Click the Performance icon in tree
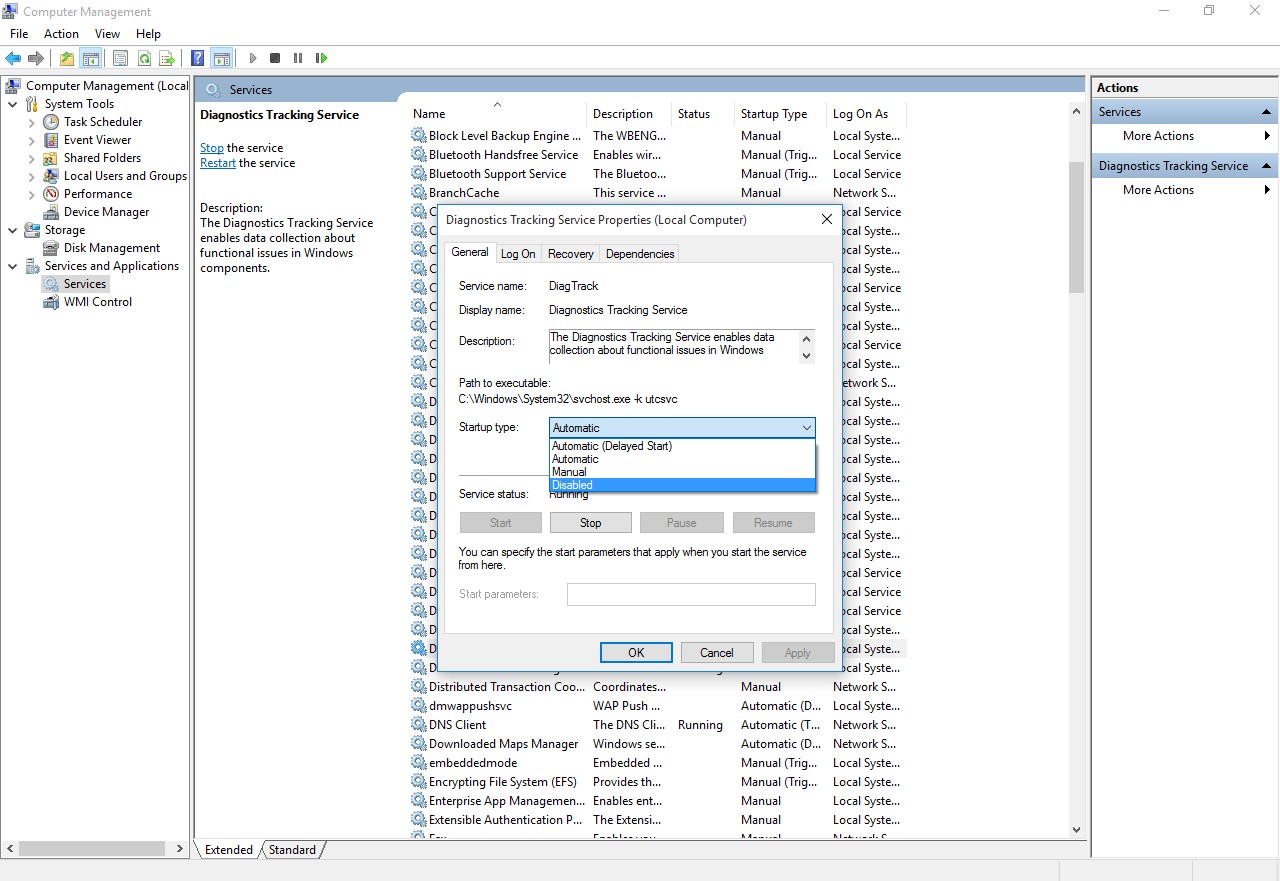 tap(51, 194)
